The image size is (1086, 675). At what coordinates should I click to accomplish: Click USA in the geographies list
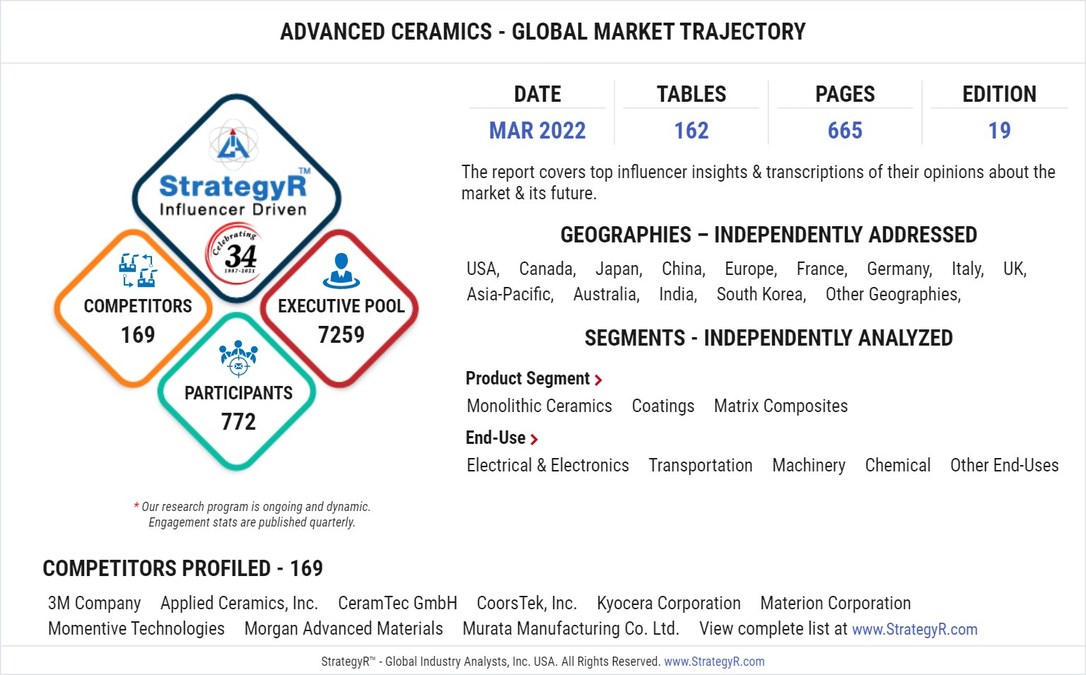point(483,269)
